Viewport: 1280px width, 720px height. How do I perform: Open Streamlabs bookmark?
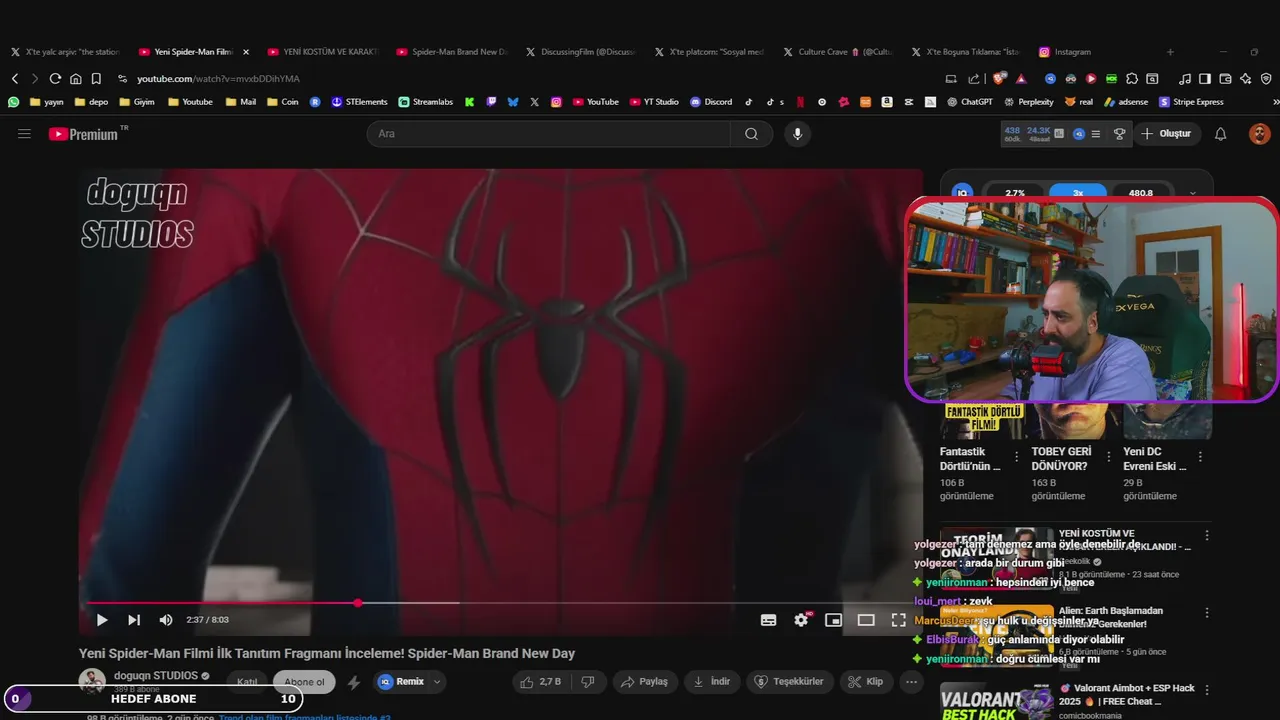click(x=425, y=101)
